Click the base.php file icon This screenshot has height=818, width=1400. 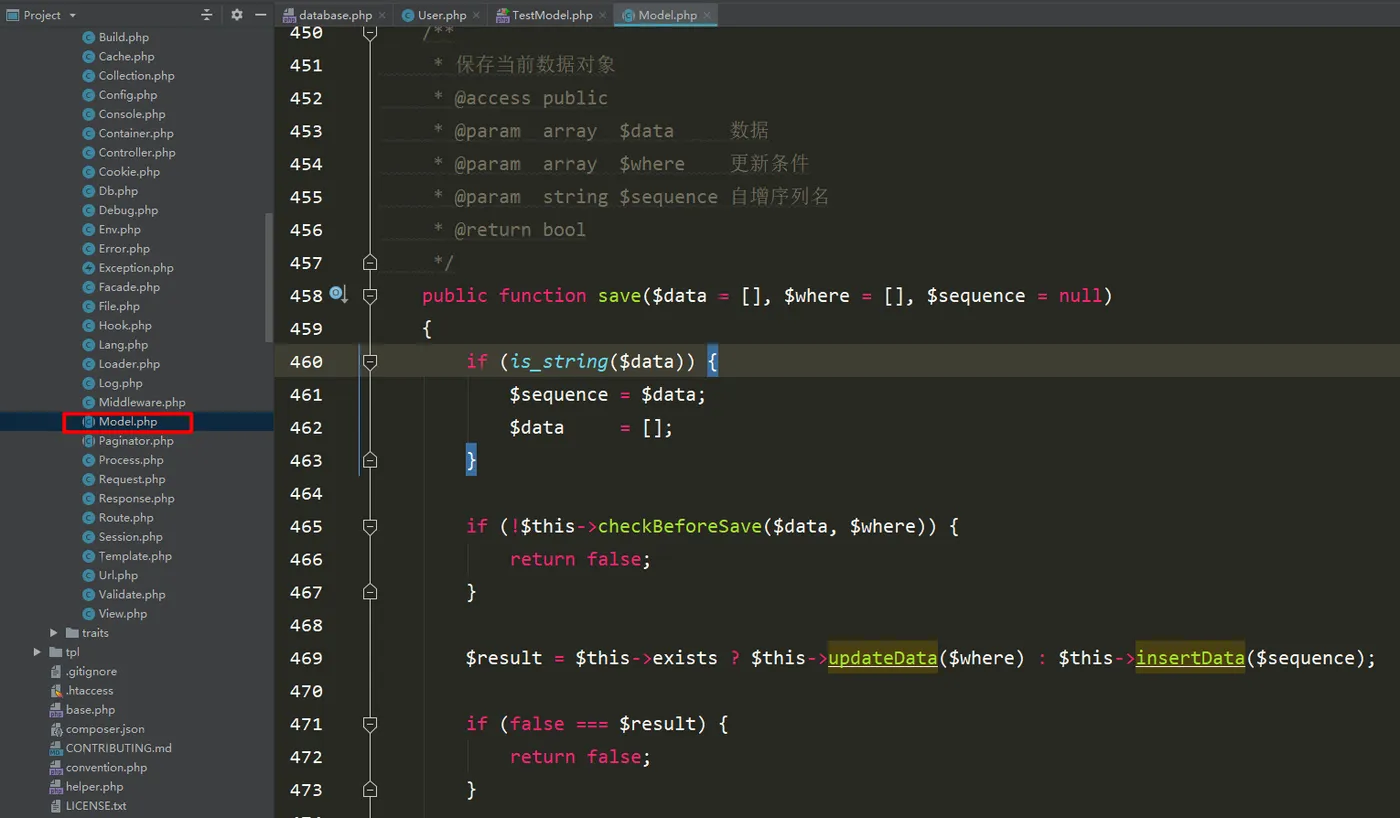[x=56, y=710]
